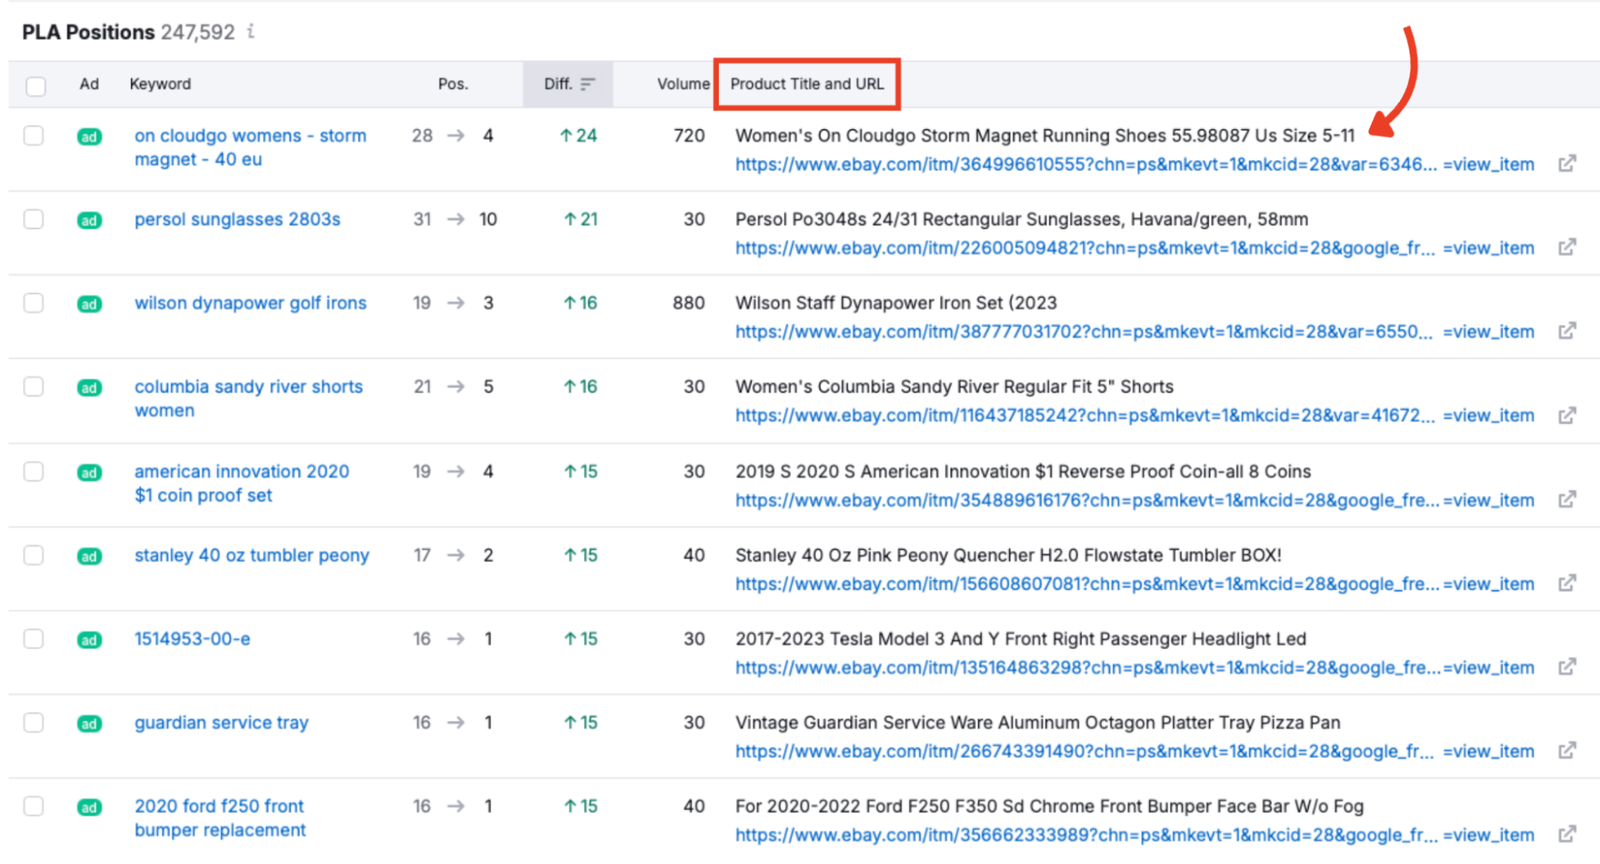Viewport: 1600px width, 864px height.
Task: Click volume value 880
Action: pyautogui.click(x=689, y=303)
